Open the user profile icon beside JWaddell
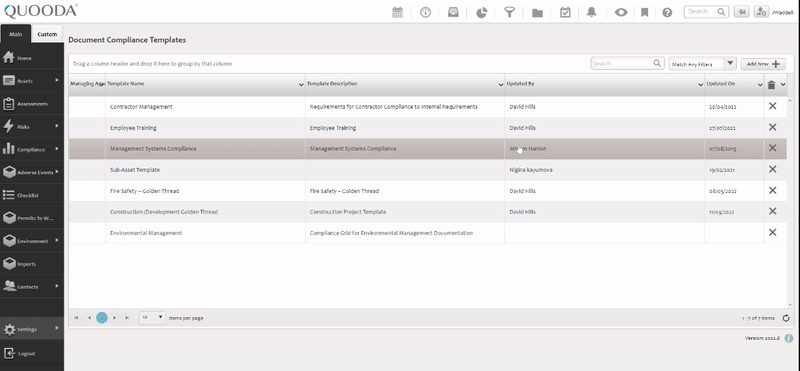The height and width of the screenshot is (371, 800). 761,12
